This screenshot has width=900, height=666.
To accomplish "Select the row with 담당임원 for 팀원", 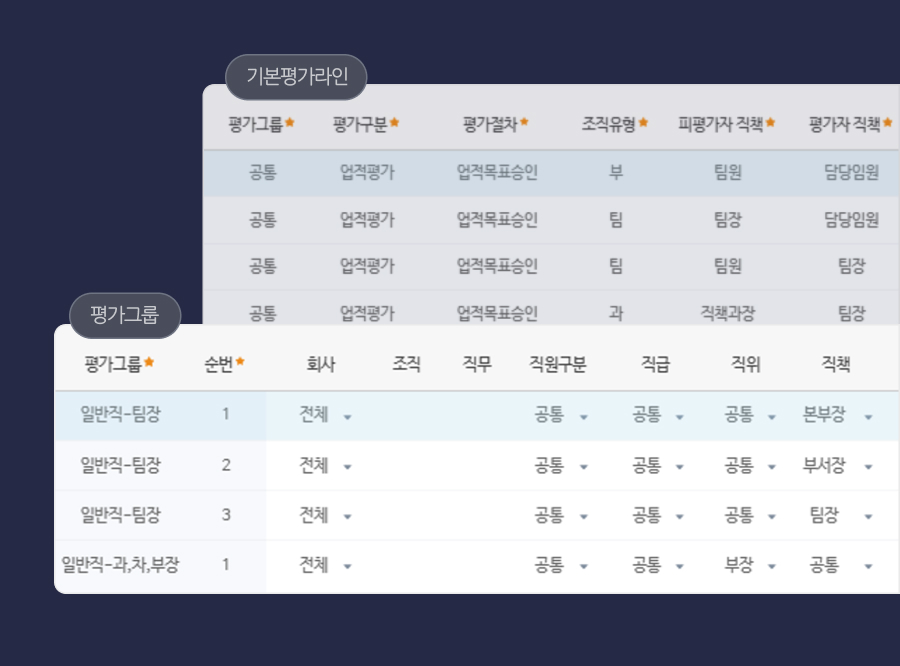I will 551,172.
